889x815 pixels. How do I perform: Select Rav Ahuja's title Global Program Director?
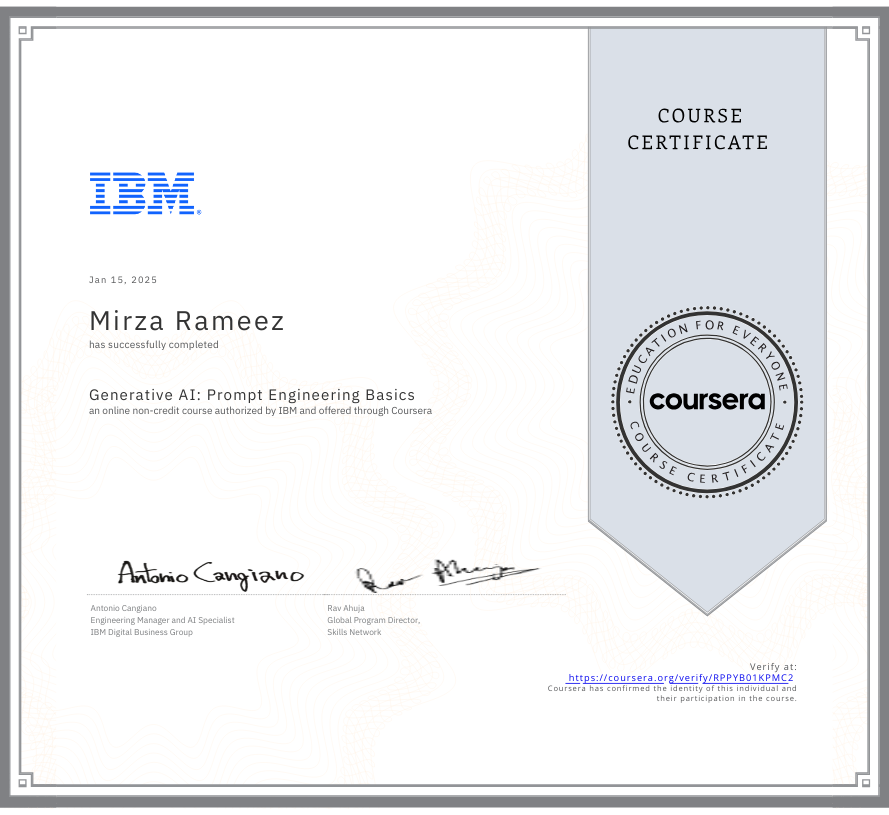click(374, 620)
